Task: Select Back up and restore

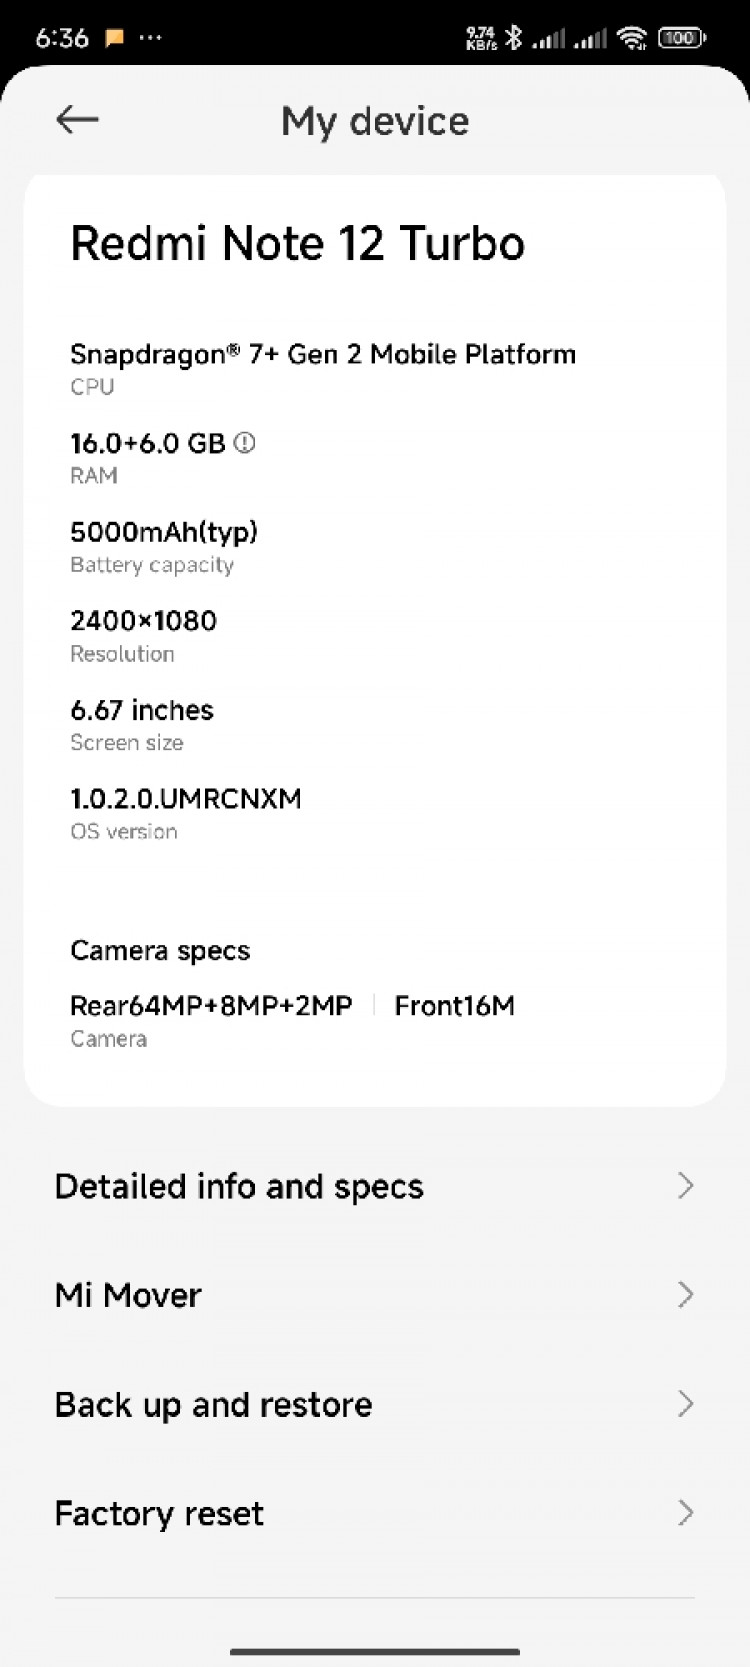Action: (214, 1404)
